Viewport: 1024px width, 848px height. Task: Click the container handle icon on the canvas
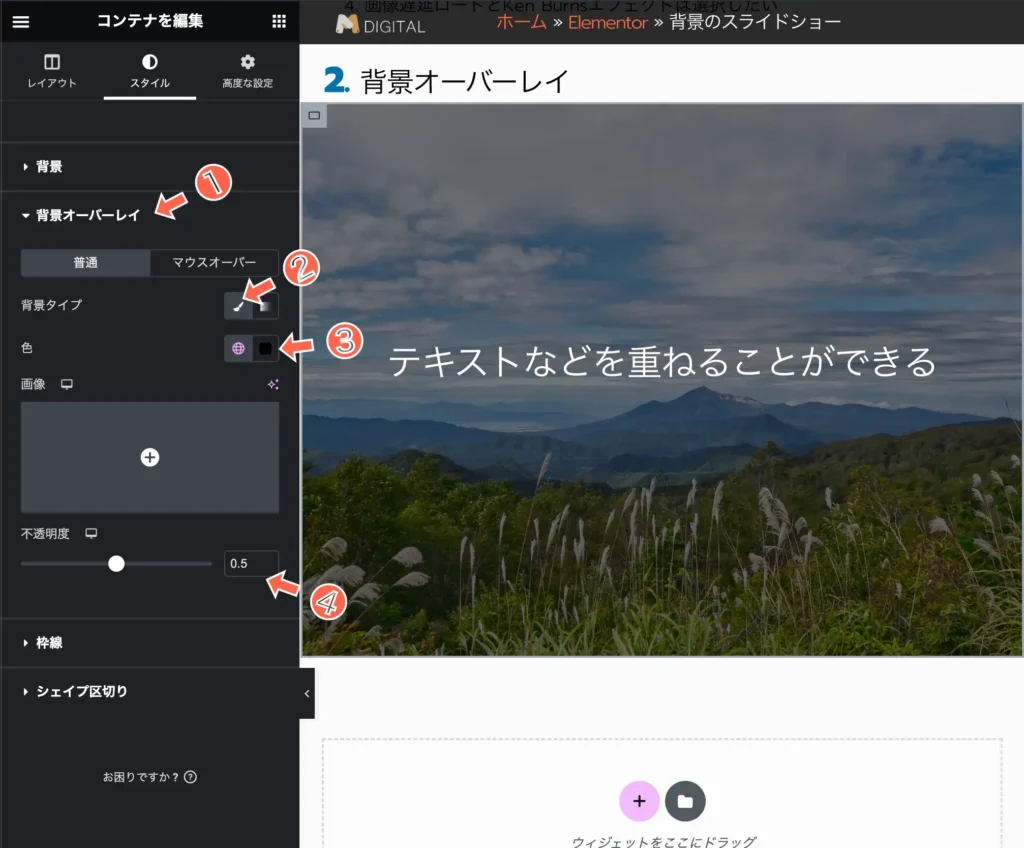point(314,116)
